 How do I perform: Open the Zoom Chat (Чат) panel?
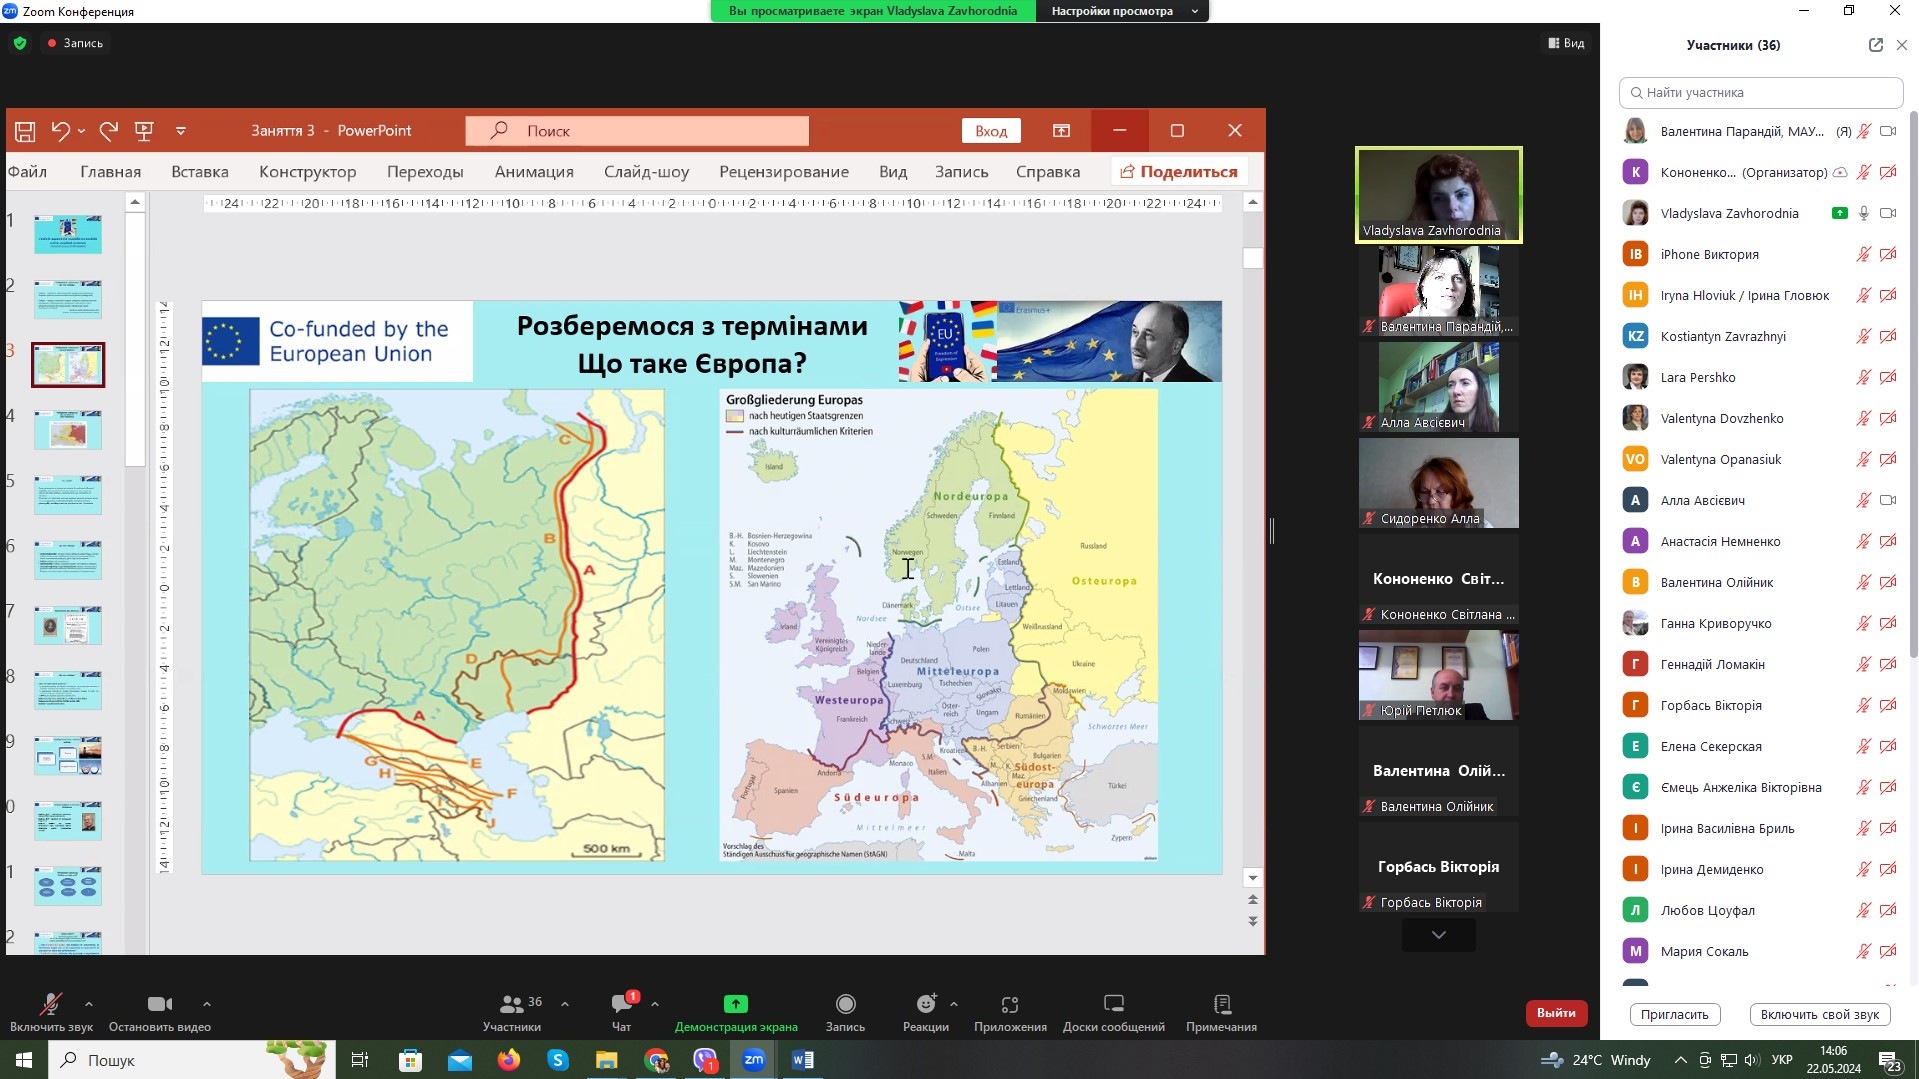(x=621, y=1005)
